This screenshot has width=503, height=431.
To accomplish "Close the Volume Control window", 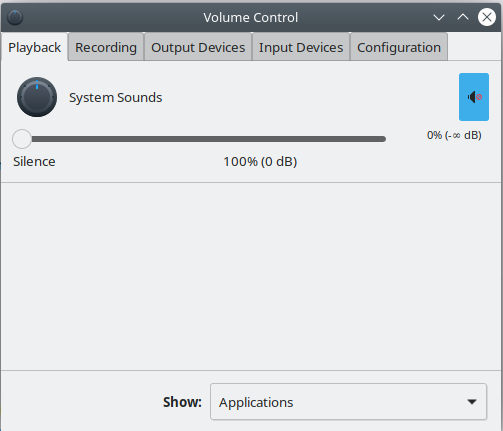I will click(487, 17).
